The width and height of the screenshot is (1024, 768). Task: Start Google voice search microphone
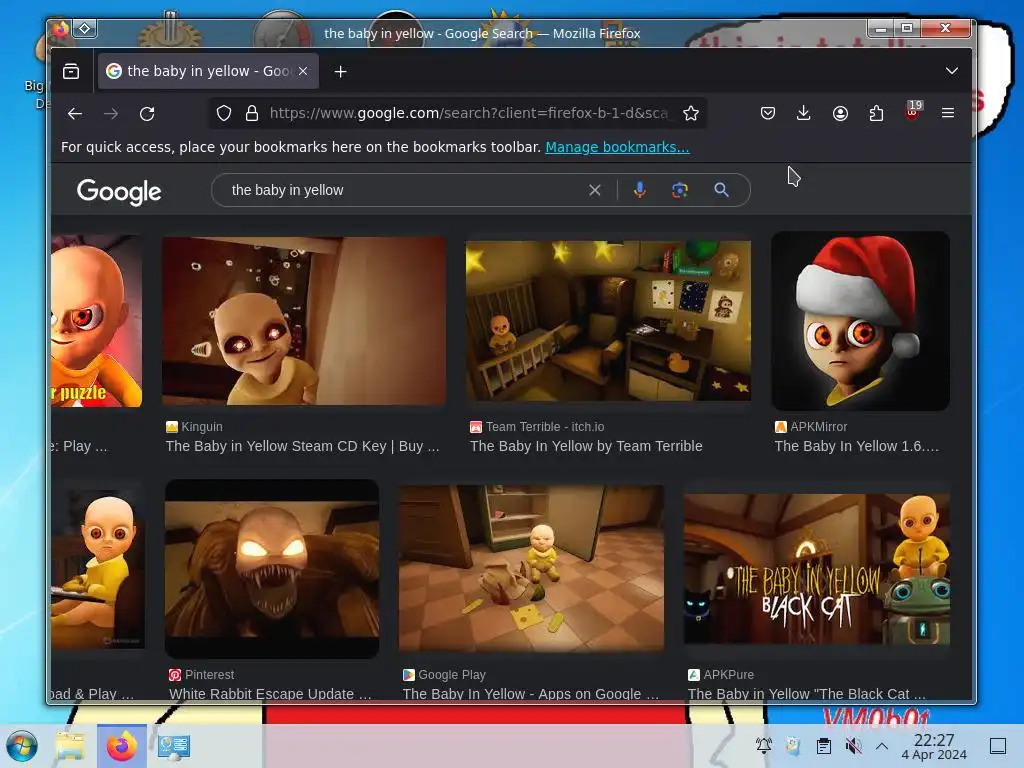pyautogui.click(x=640, y=190)
